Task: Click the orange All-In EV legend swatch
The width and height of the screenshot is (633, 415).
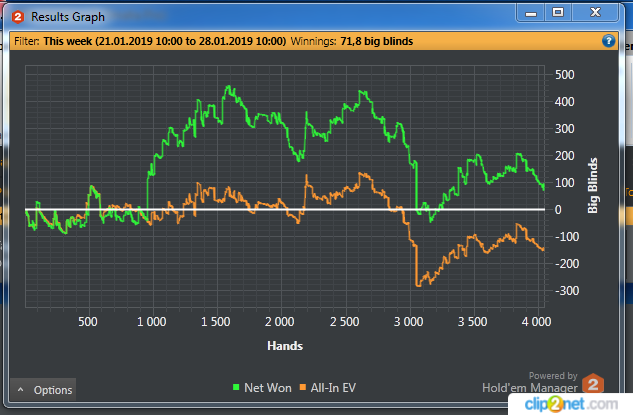Action: 302,388
